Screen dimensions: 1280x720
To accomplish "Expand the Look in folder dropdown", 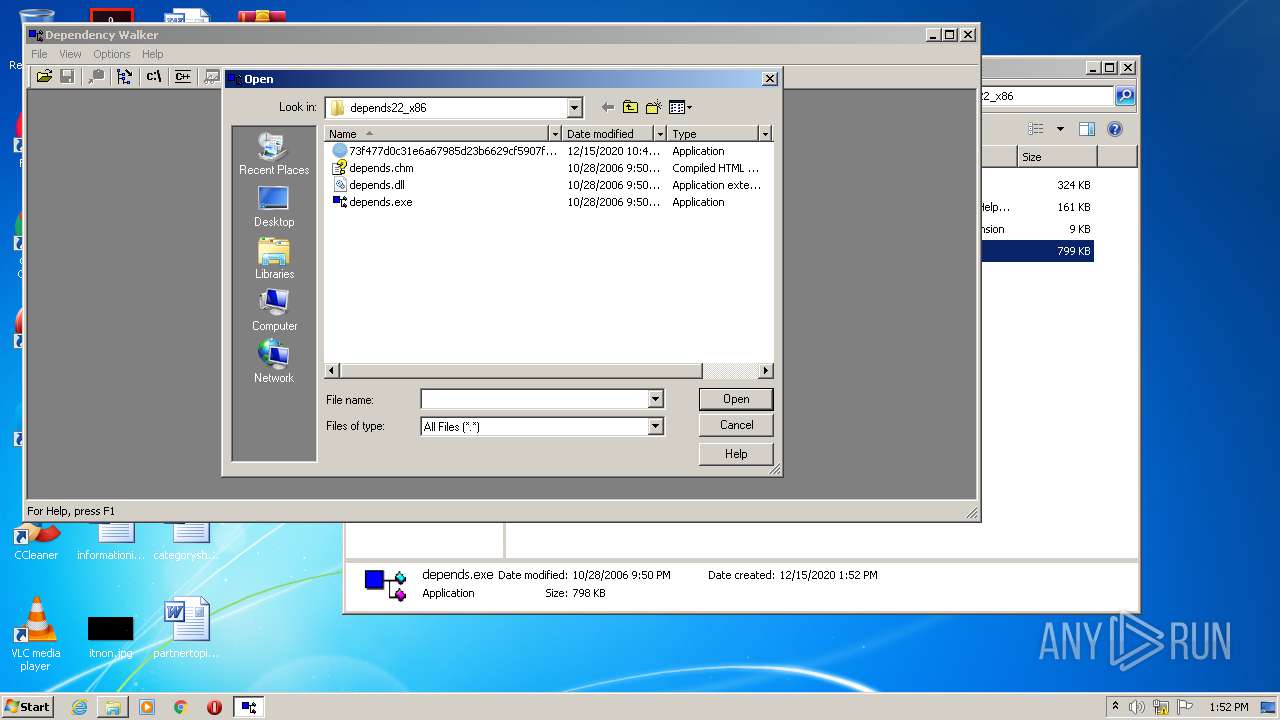I will coord(574,108).
